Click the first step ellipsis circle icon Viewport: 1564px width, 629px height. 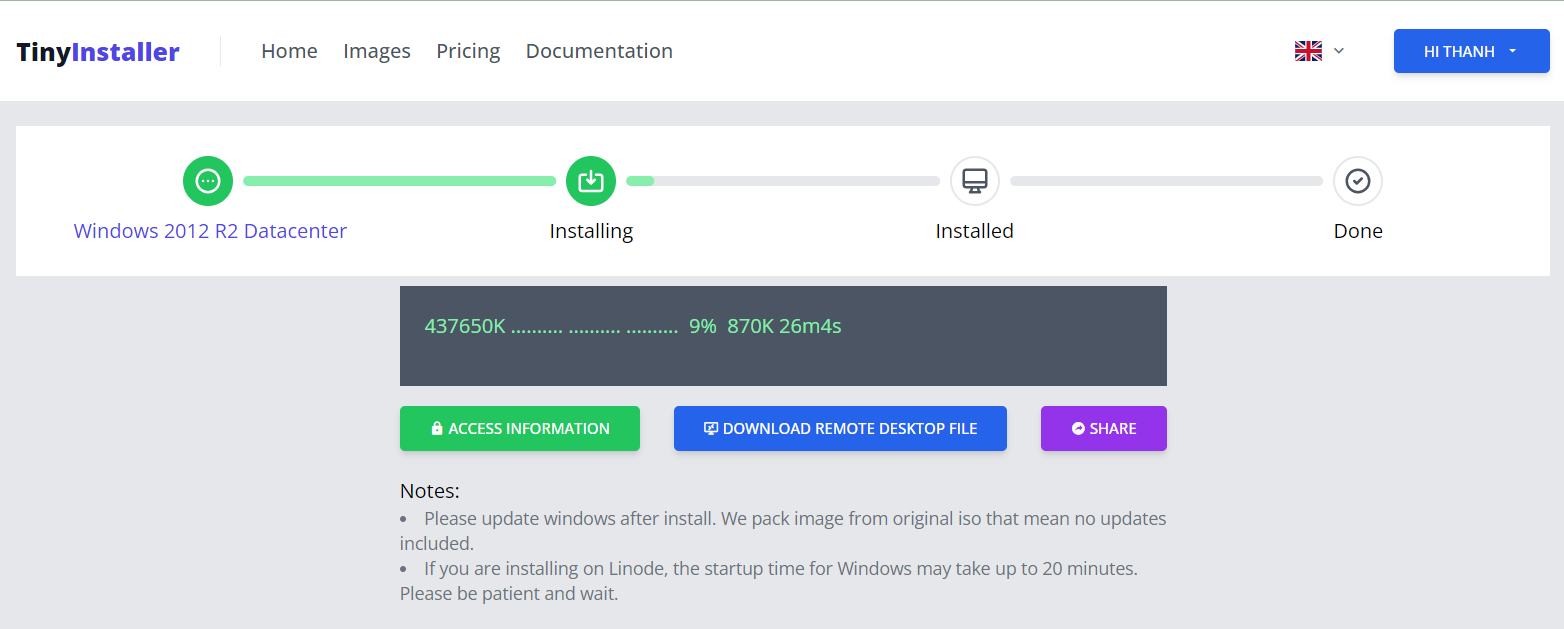click(x=208, y=181)
